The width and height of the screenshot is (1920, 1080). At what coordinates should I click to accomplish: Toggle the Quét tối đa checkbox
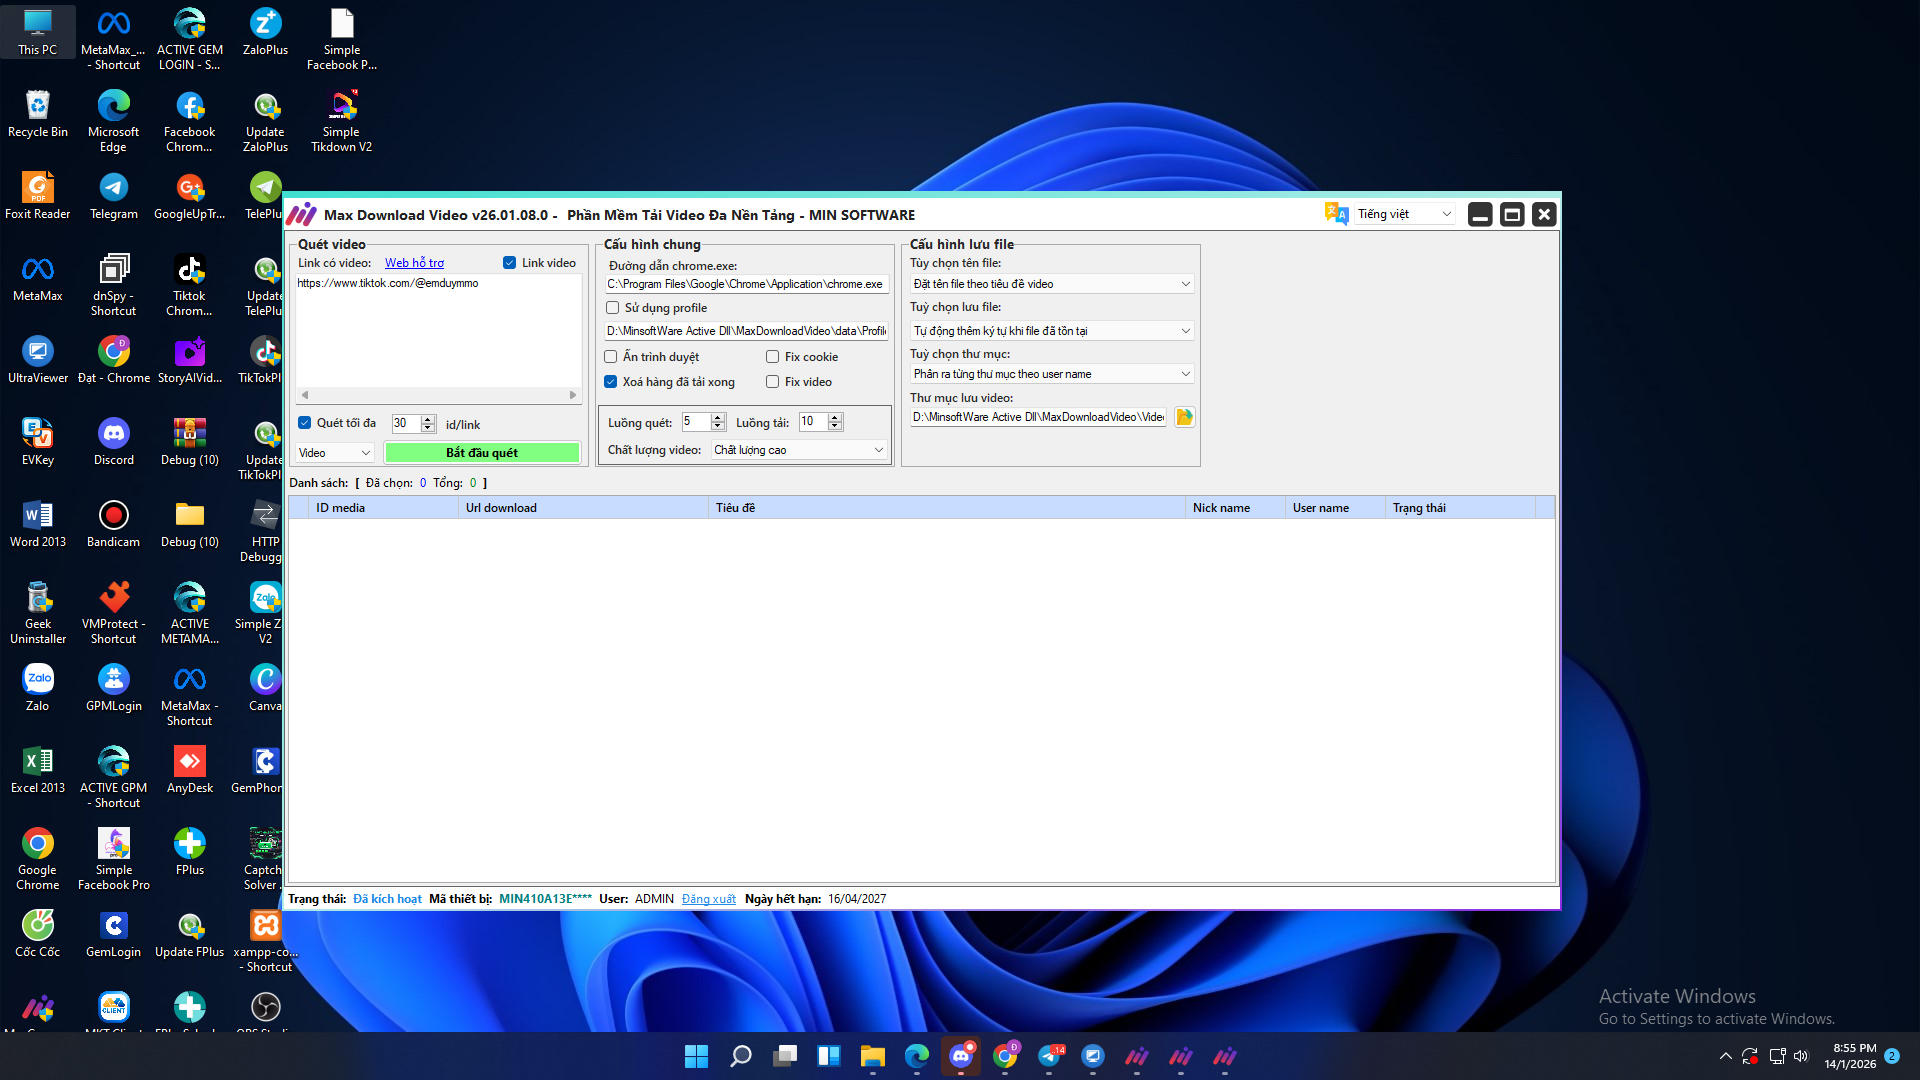305,423
